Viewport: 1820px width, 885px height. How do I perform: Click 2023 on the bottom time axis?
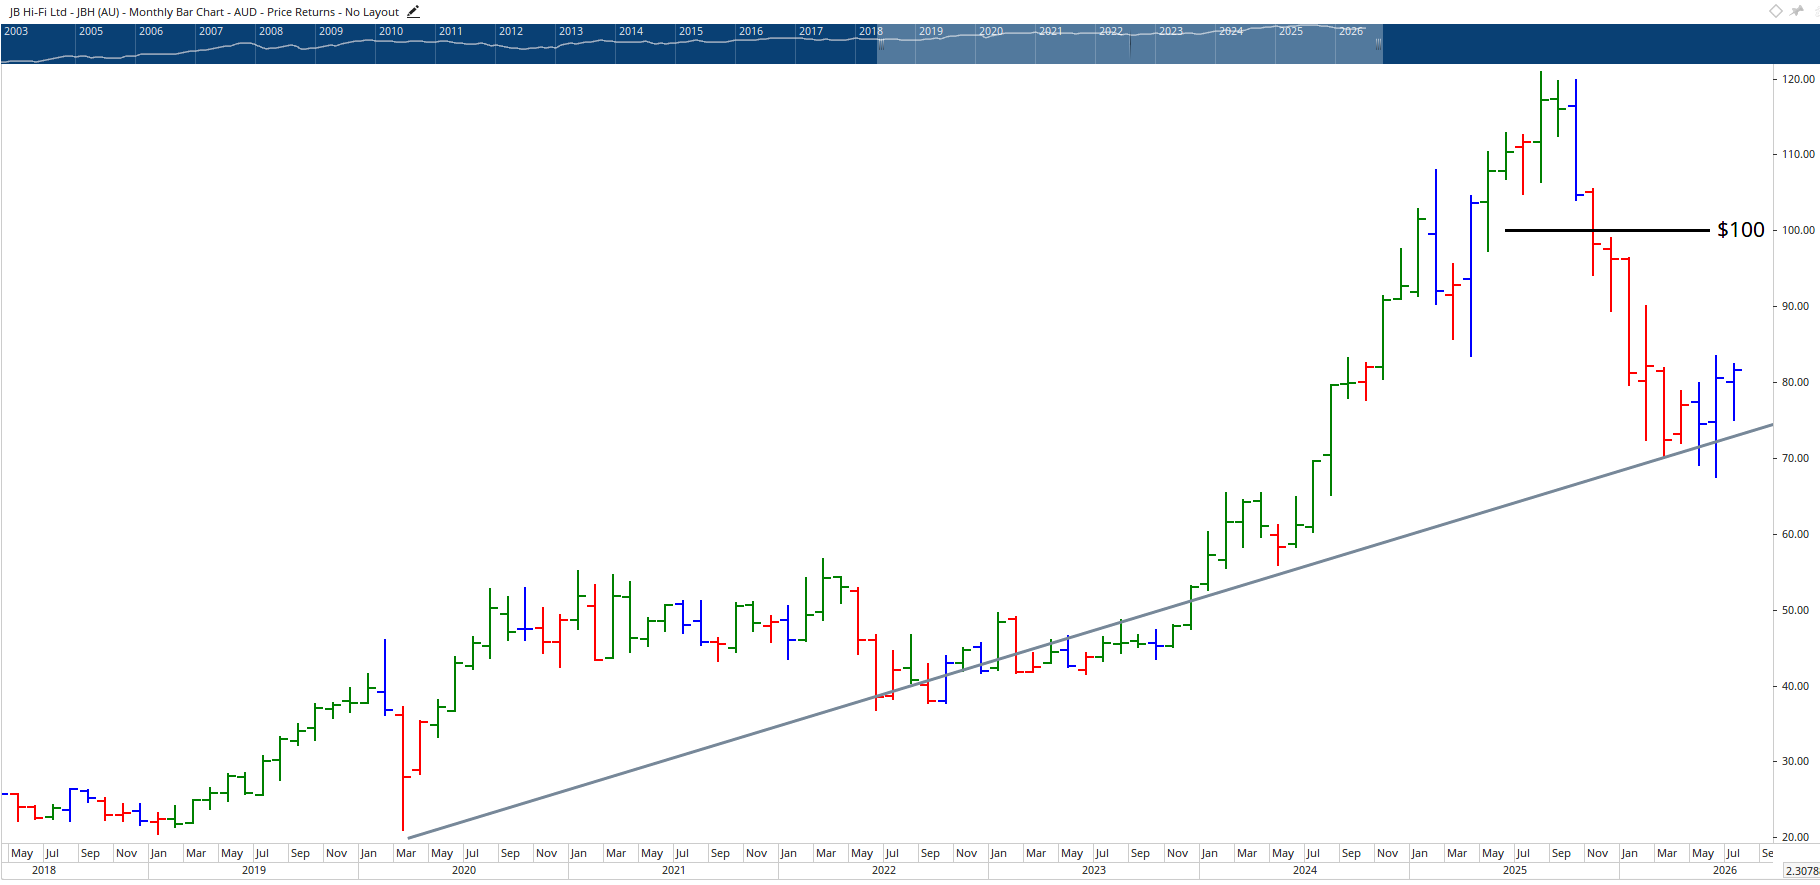click(x=1094, y=870)
